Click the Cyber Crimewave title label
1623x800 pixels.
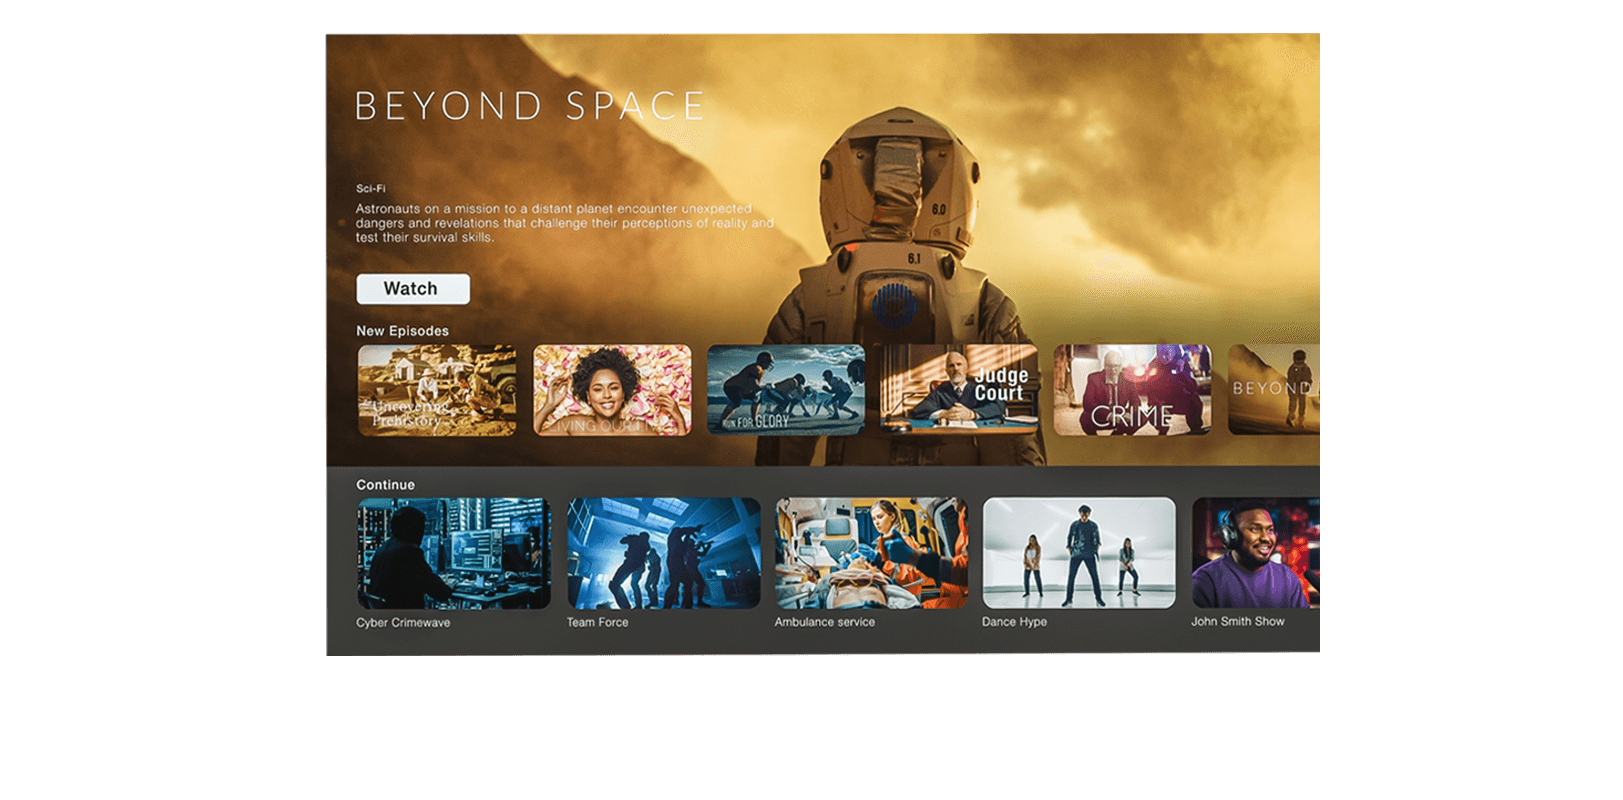[x=403, y=623]
